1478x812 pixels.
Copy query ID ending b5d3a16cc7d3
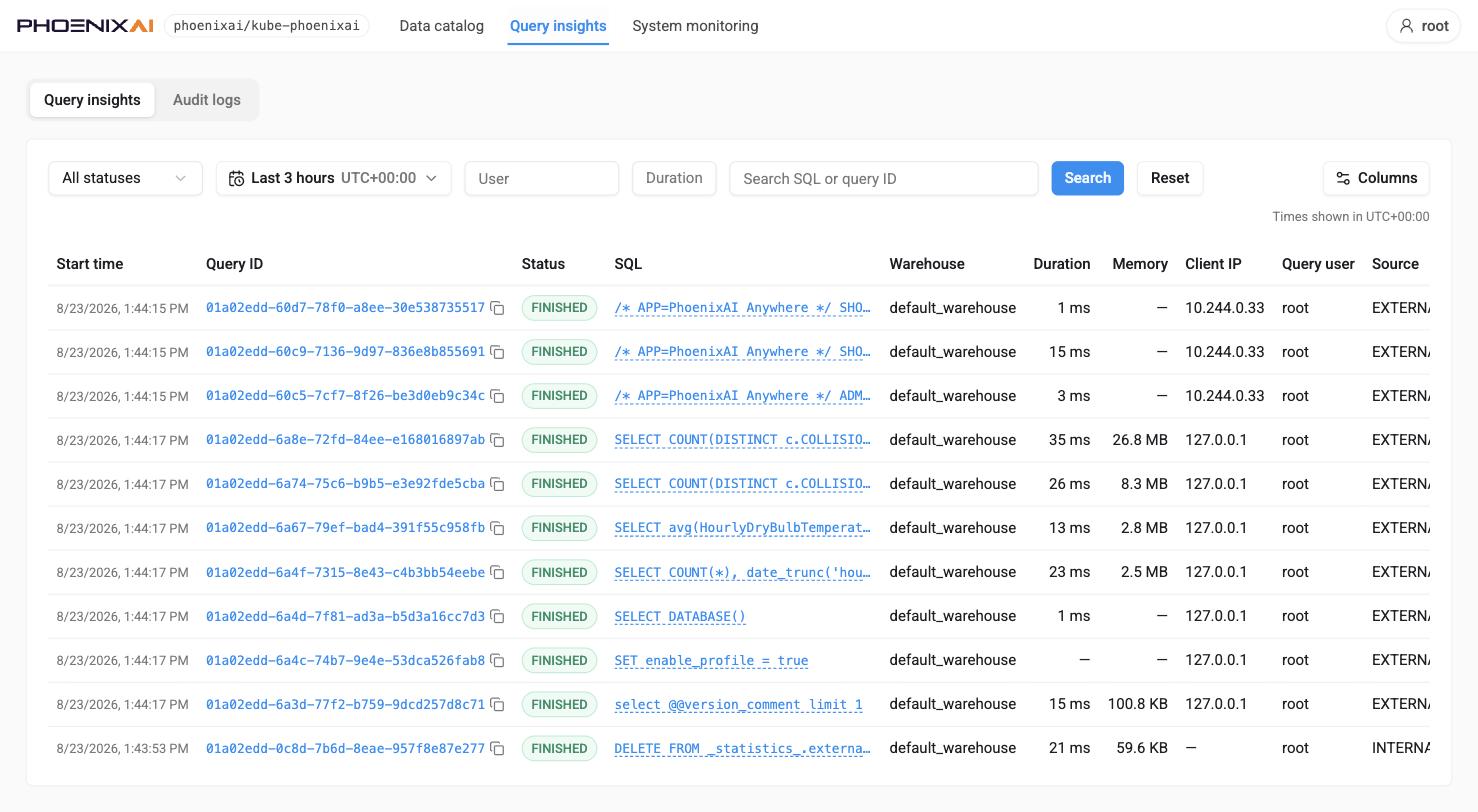point(497,616)
